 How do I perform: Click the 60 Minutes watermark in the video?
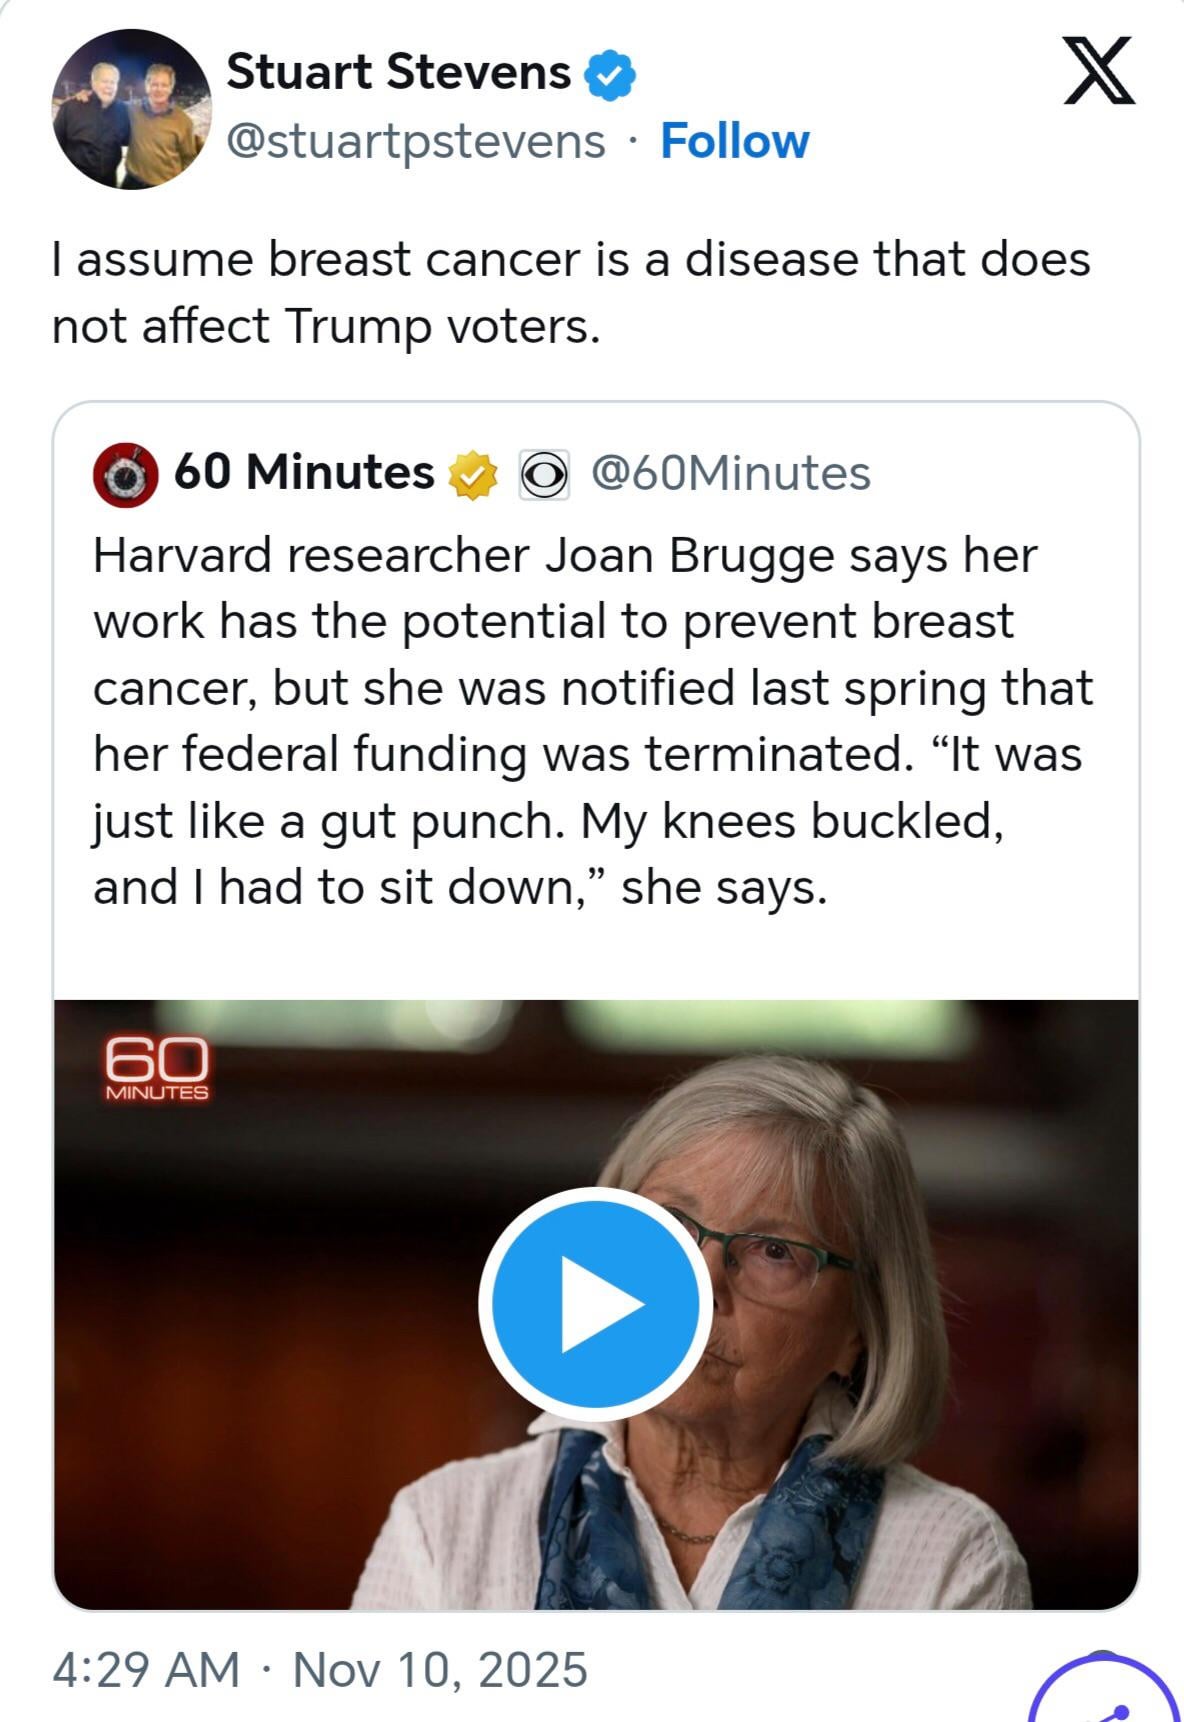(156, 1069)
